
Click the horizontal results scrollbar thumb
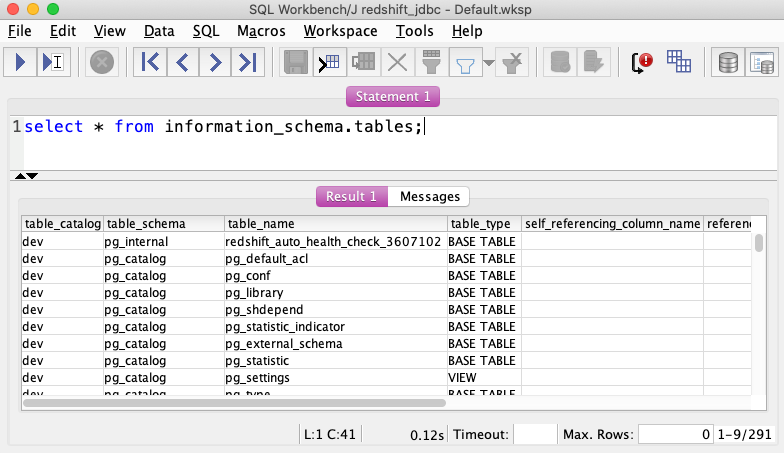pos(234,403)
